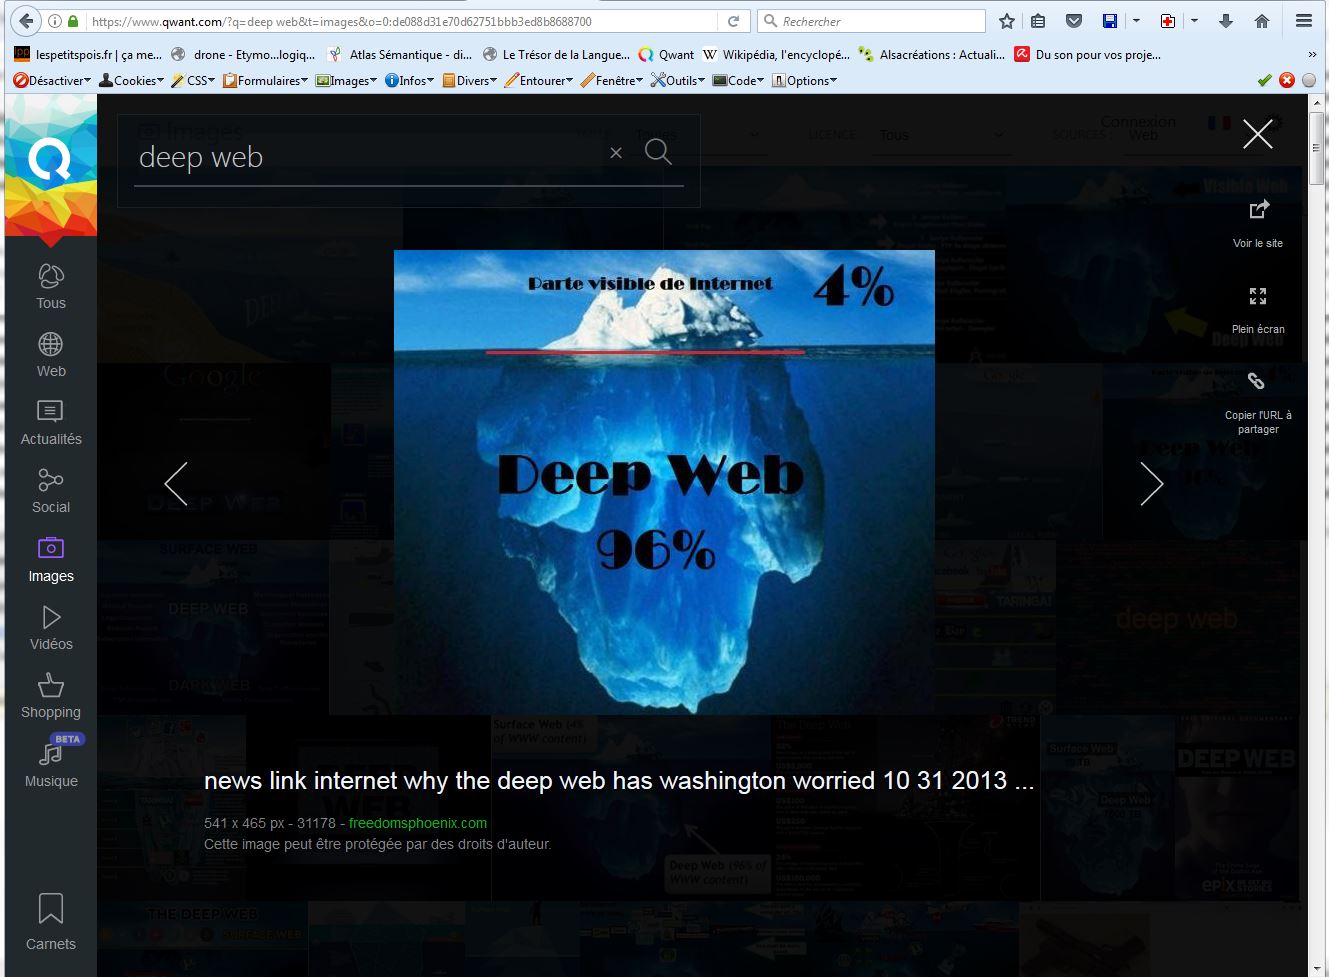Expand the Divers dropdown
This screenshot has width=1329, height=977.
(470, 80)
